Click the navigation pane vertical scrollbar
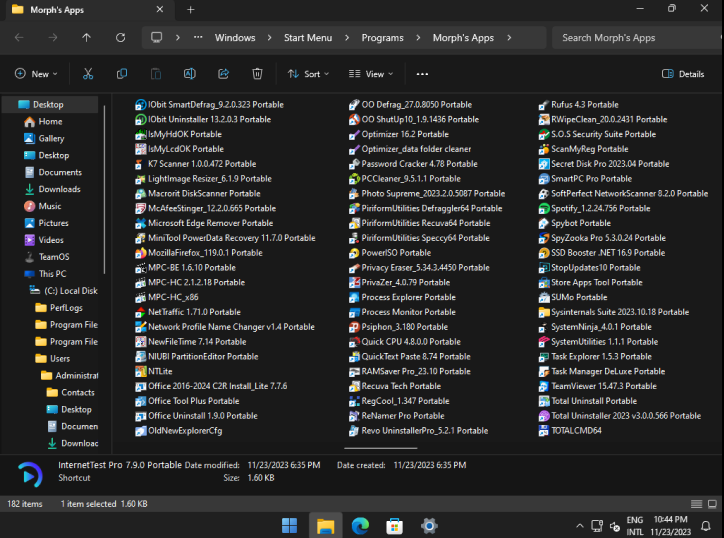Screen dimensions: 724x538 104,189
